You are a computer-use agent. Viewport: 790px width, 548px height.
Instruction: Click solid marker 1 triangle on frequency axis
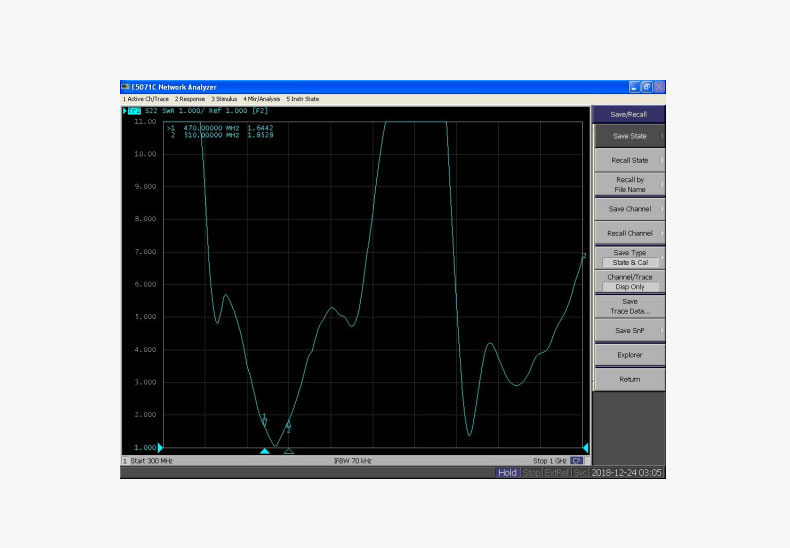coord(265,451)
